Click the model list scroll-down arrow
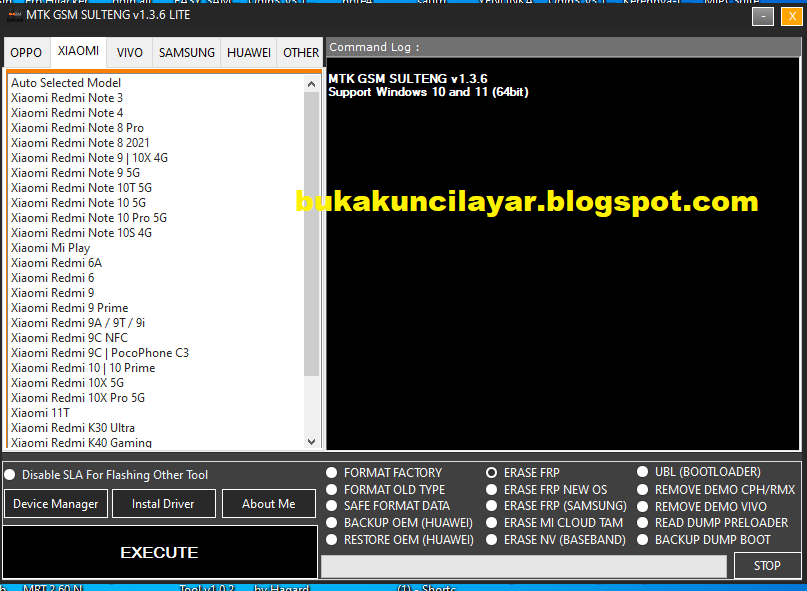Screen dimensions: 807x591 (x=311, y=441)
